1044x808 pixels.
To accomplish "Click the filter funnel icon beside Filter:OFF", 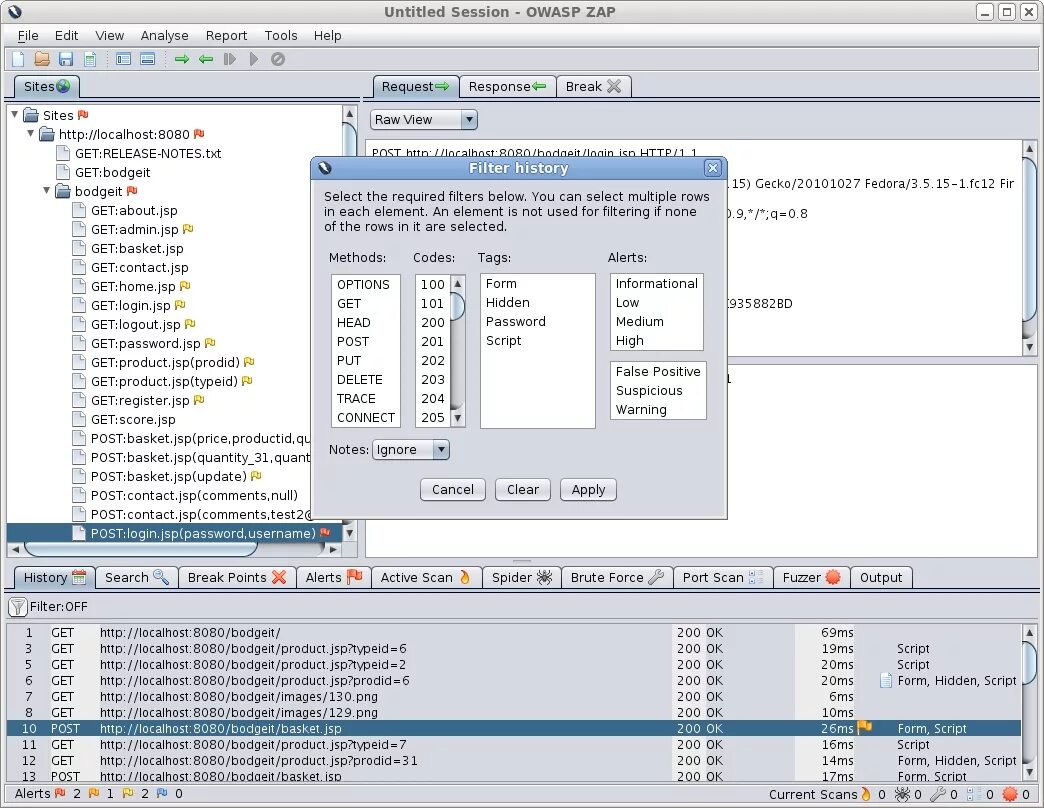I will 17,606.
